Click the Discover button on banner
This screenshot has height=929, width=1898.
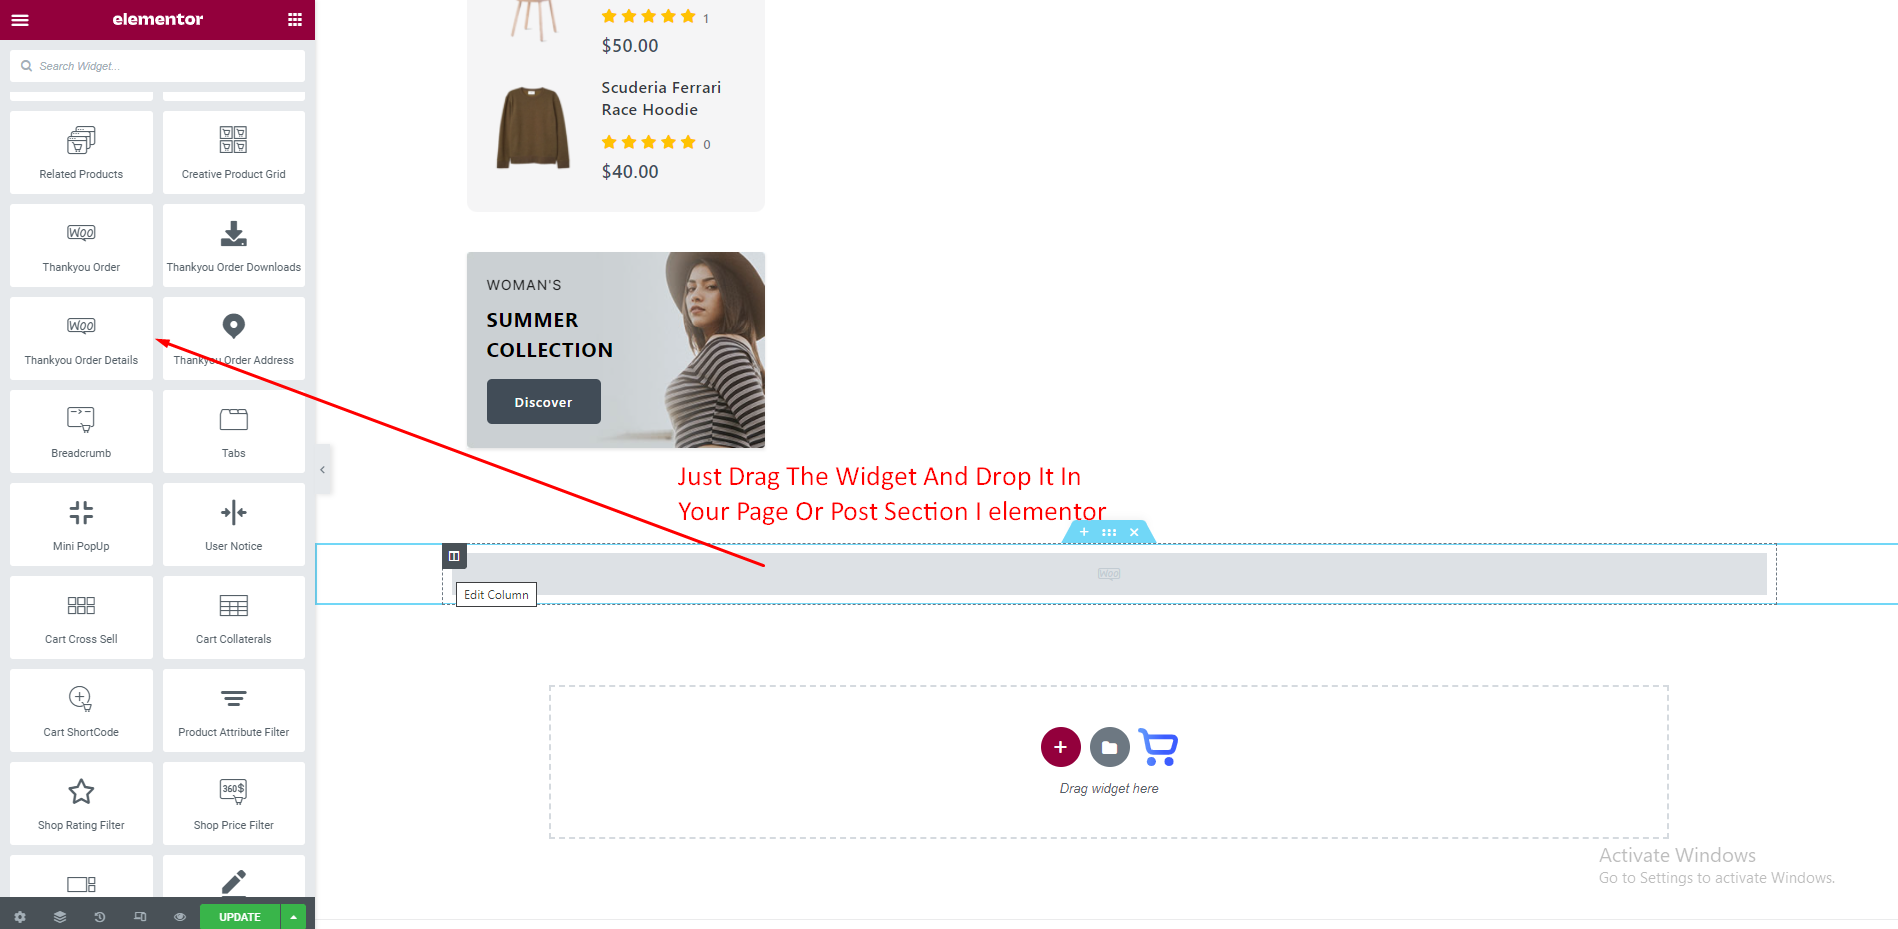(544, 402)
